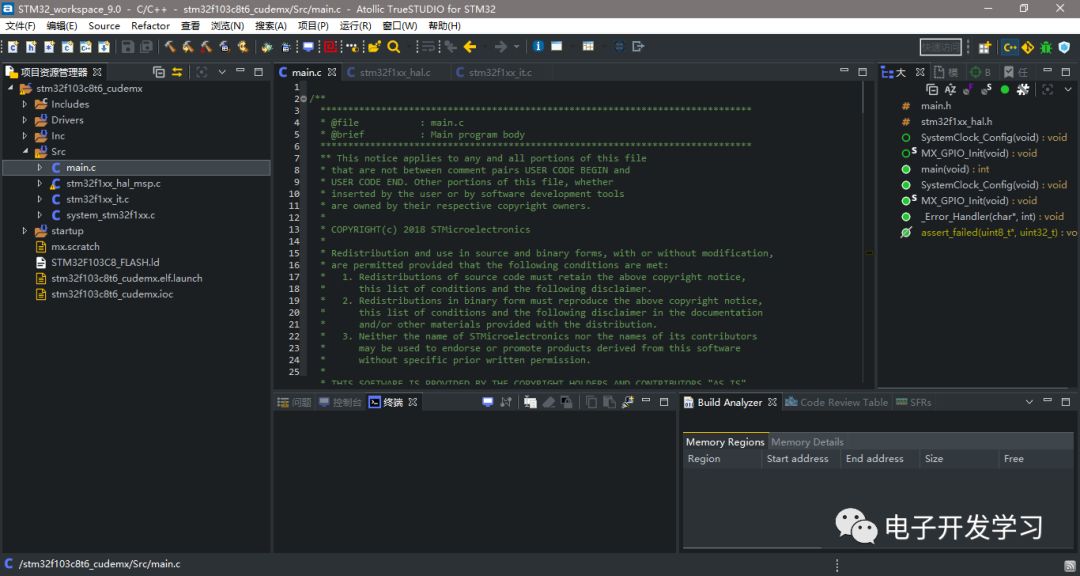
Task: Expand the startup folder
Action: (x=25, y=231)
